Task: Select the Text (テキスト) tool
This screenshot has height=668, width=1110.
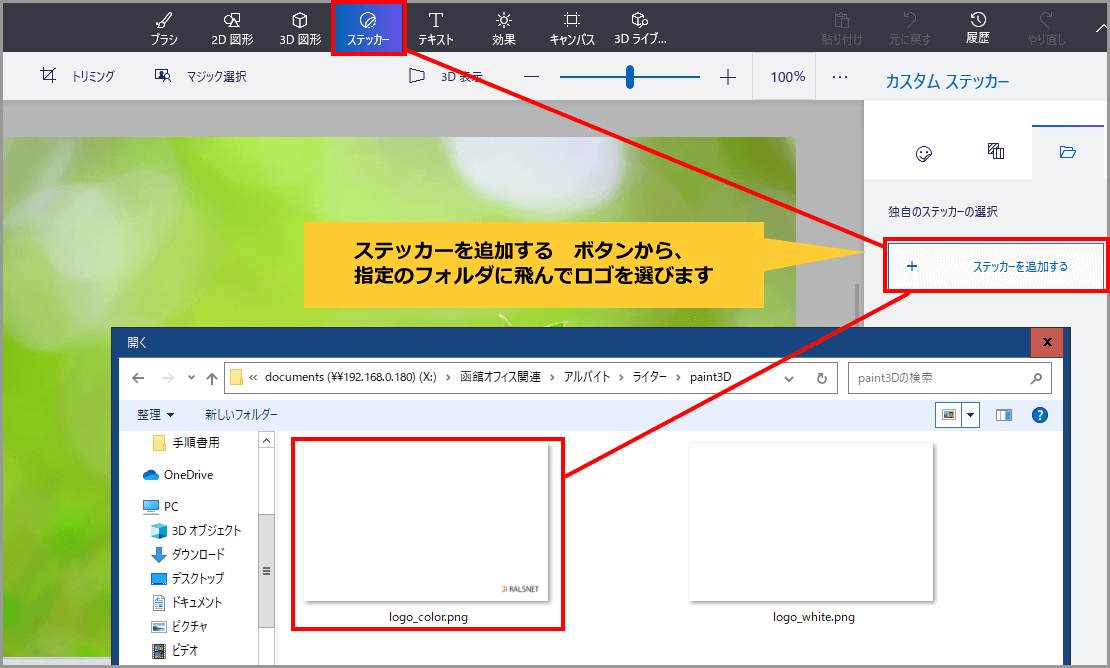Action: click(x=436, y=28)
